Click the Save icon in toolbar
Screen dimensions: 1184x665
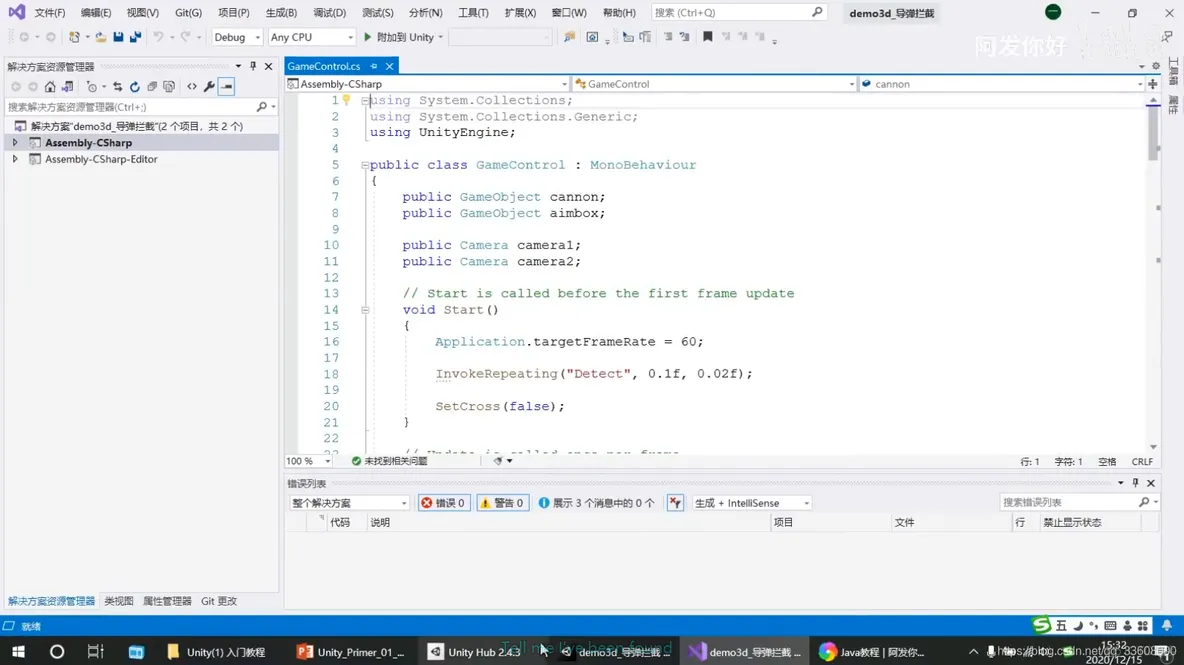[x=119, y=37]
